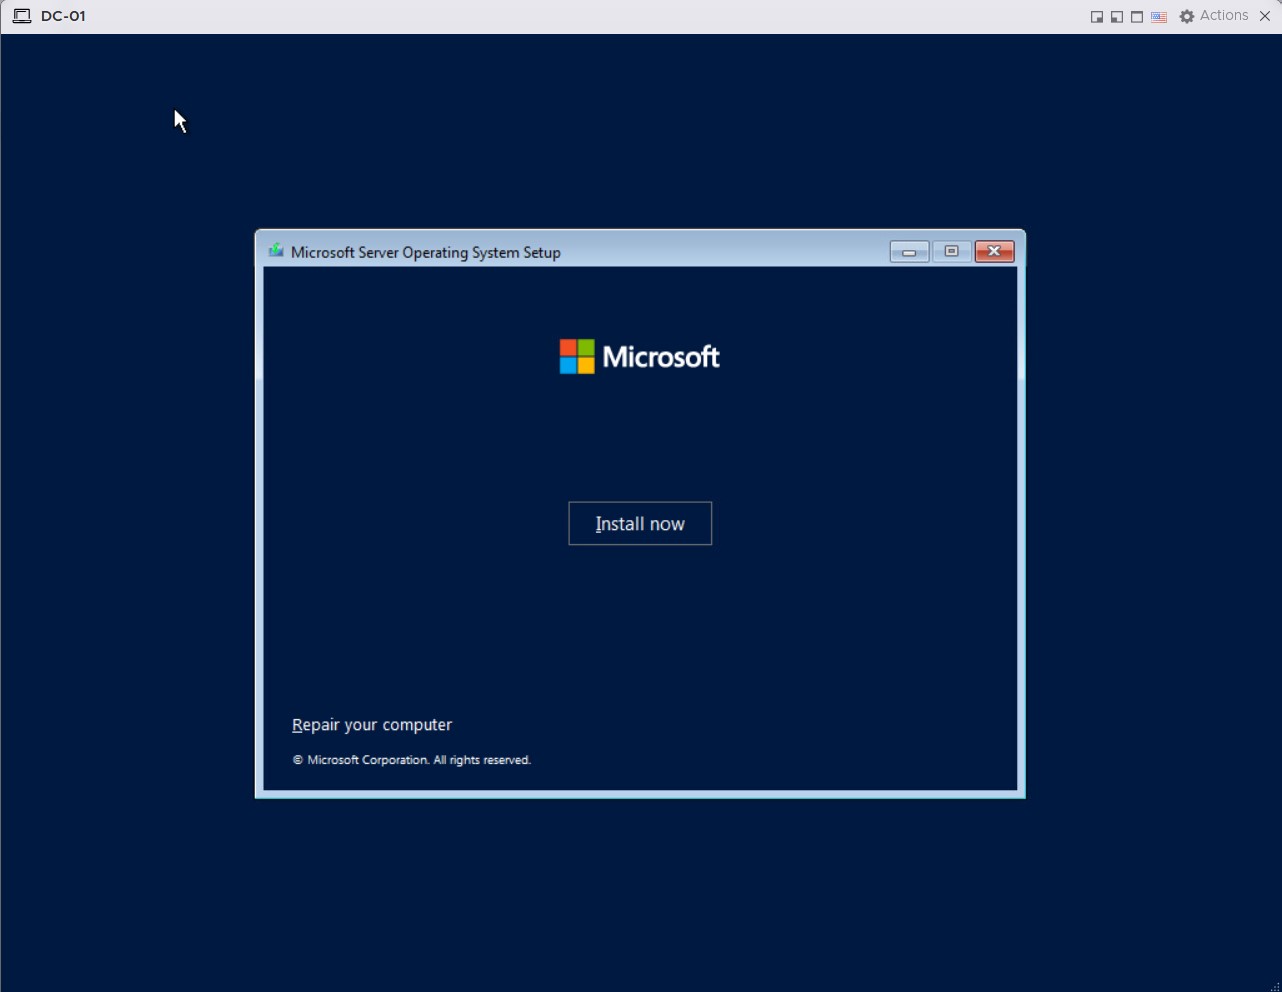This screenshot has width=1282, height=992.
Task: Click the Microsoft four-color logo
Action: point(577,357)
